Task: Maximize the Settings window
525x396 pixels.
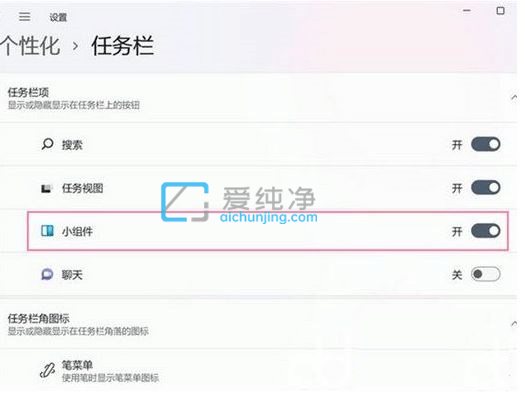Action: (500, 11)
